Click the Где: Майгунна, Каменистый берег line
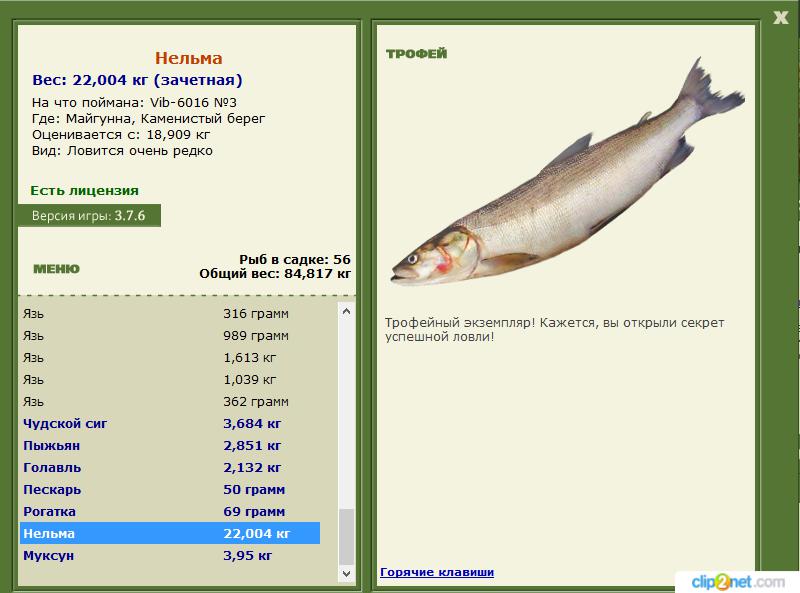Screen dimensions: 800x593 148,119
